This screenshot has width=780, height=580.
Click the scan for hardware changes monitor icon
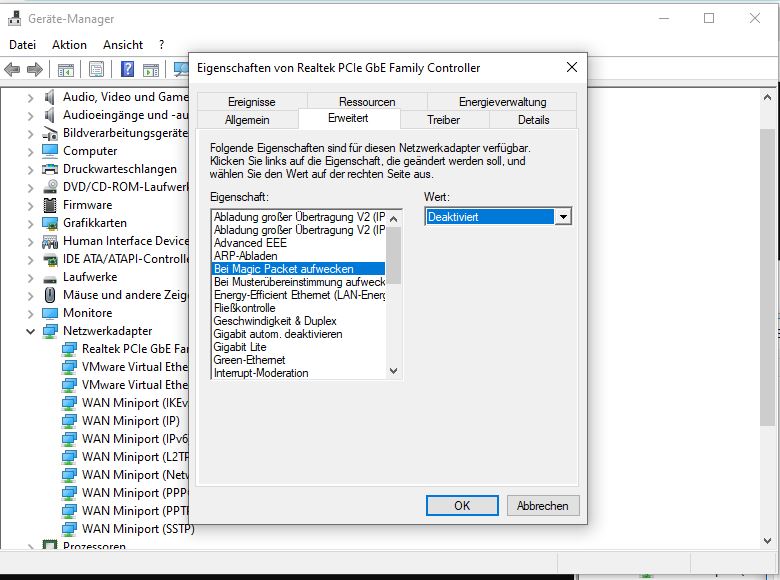pyautogui.click(x=181, y=69)
